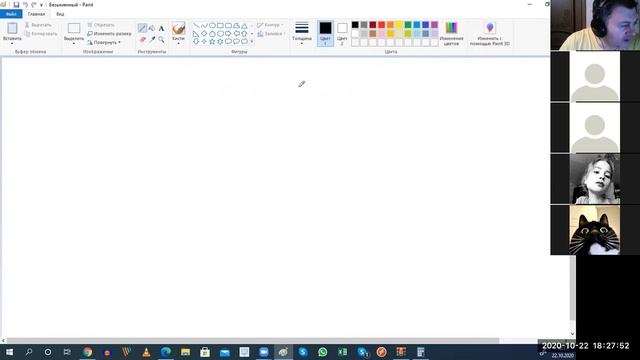
Task: Click the Cut (Вырезать) button
Action: pyautogui.click(x=38, y=25)
